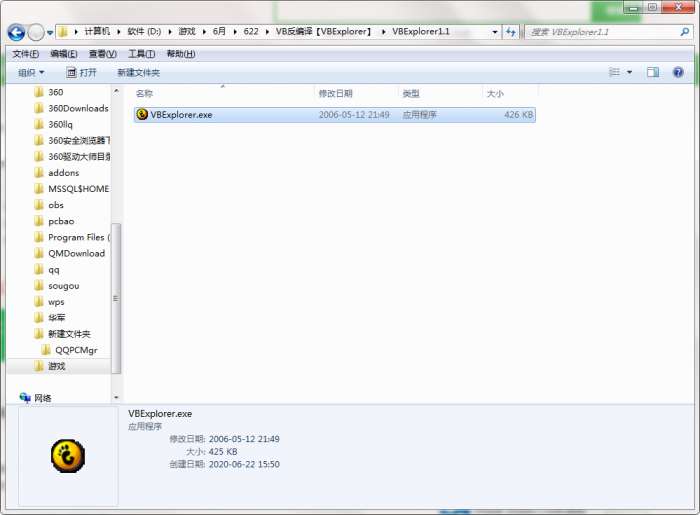The width and height of the screenshot is (700, 515).
Task: Expand the arrow after 软件 (D:) in path
Action: (170, 32)
